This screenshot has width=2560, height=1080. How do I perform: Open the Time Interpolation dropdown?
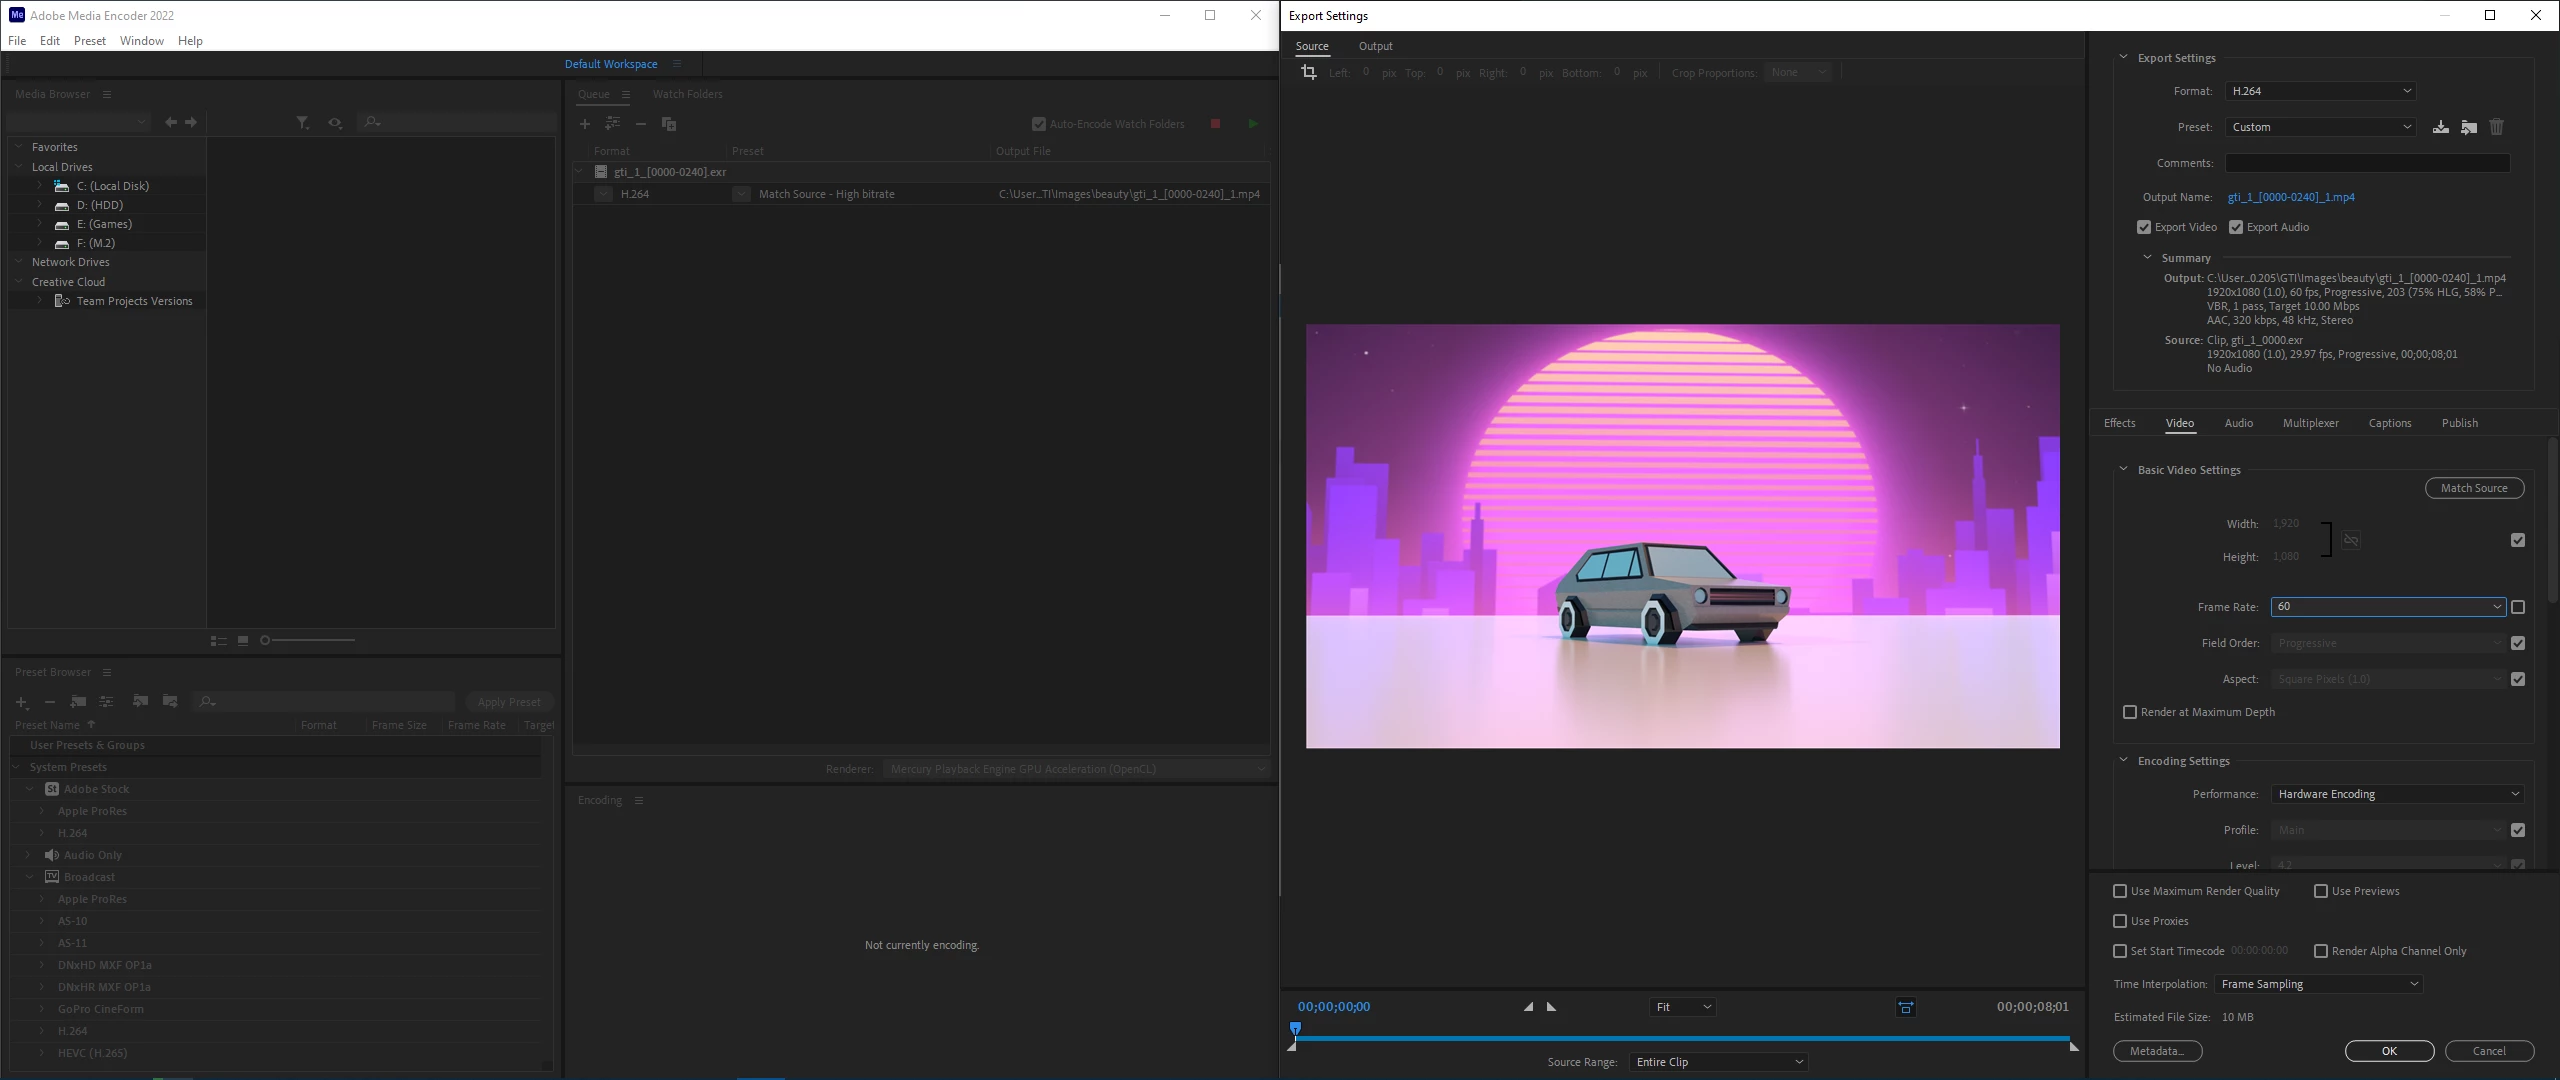coord(2319,984)
